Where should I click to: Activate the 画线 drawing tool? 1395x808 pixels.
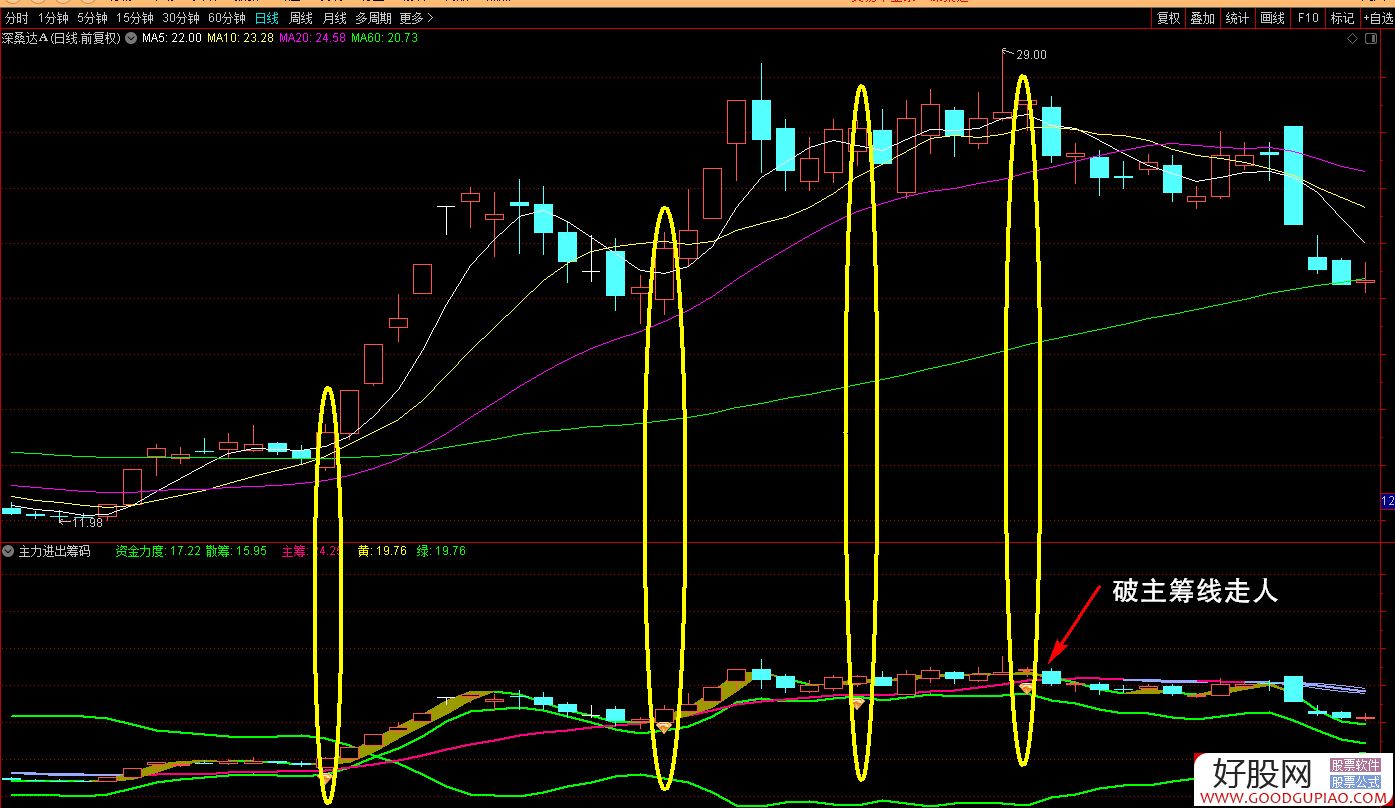click(1272, 18)
